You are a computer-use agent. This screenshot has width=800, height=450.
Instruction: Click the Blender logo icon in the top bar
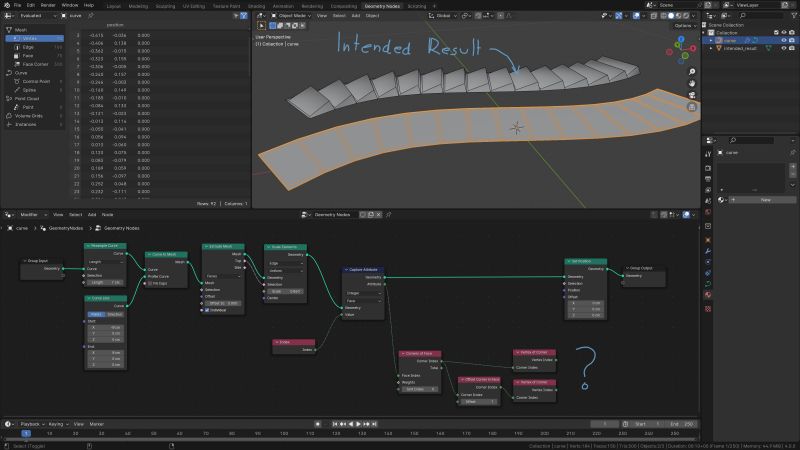(7, 5)
